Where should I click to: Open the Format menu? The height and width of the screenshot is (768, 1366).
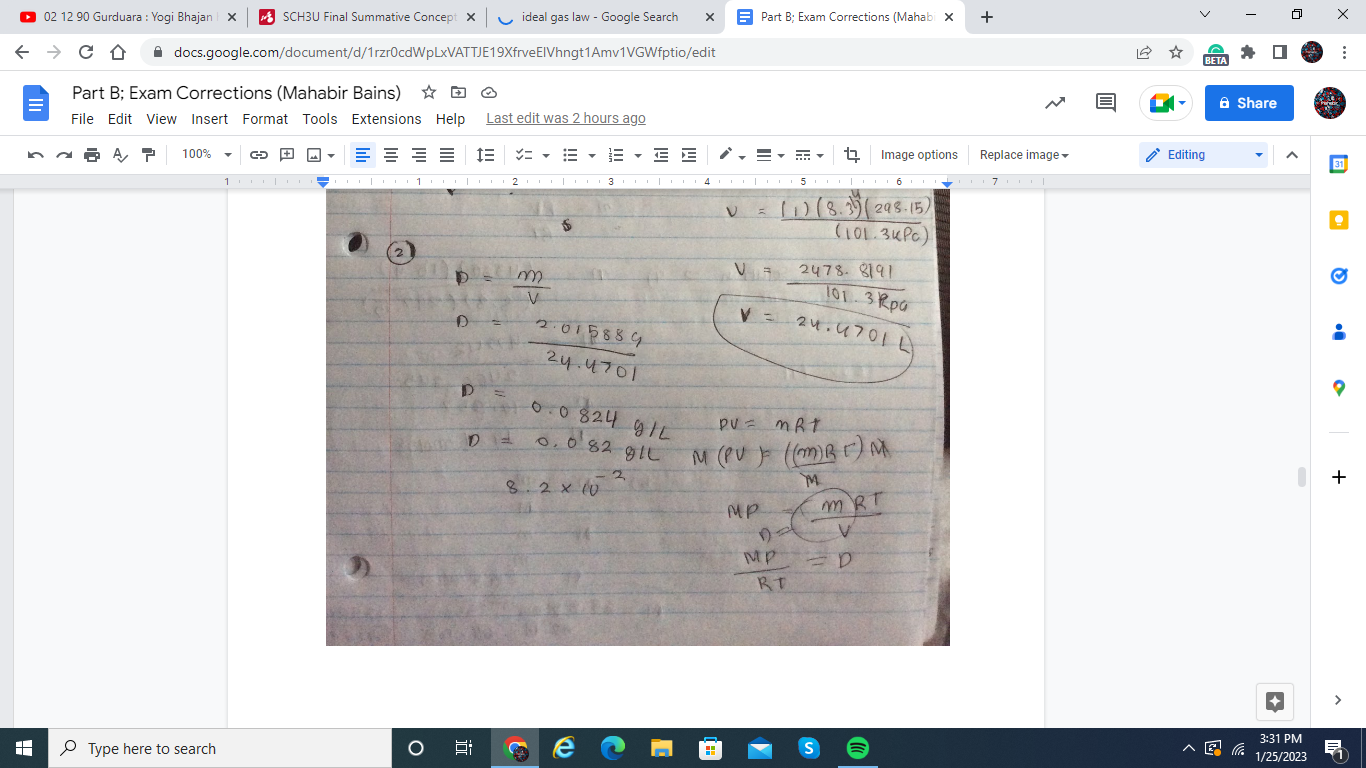coord(265,119)
